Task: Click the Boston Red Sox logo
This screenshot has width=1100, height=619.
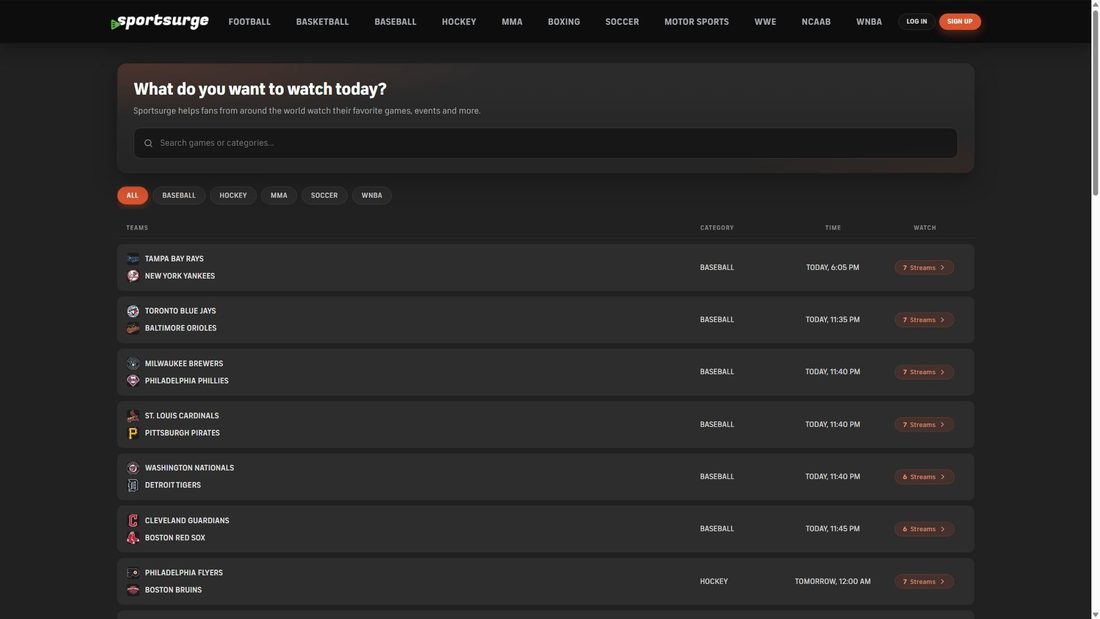Action: tap(133, 538)
